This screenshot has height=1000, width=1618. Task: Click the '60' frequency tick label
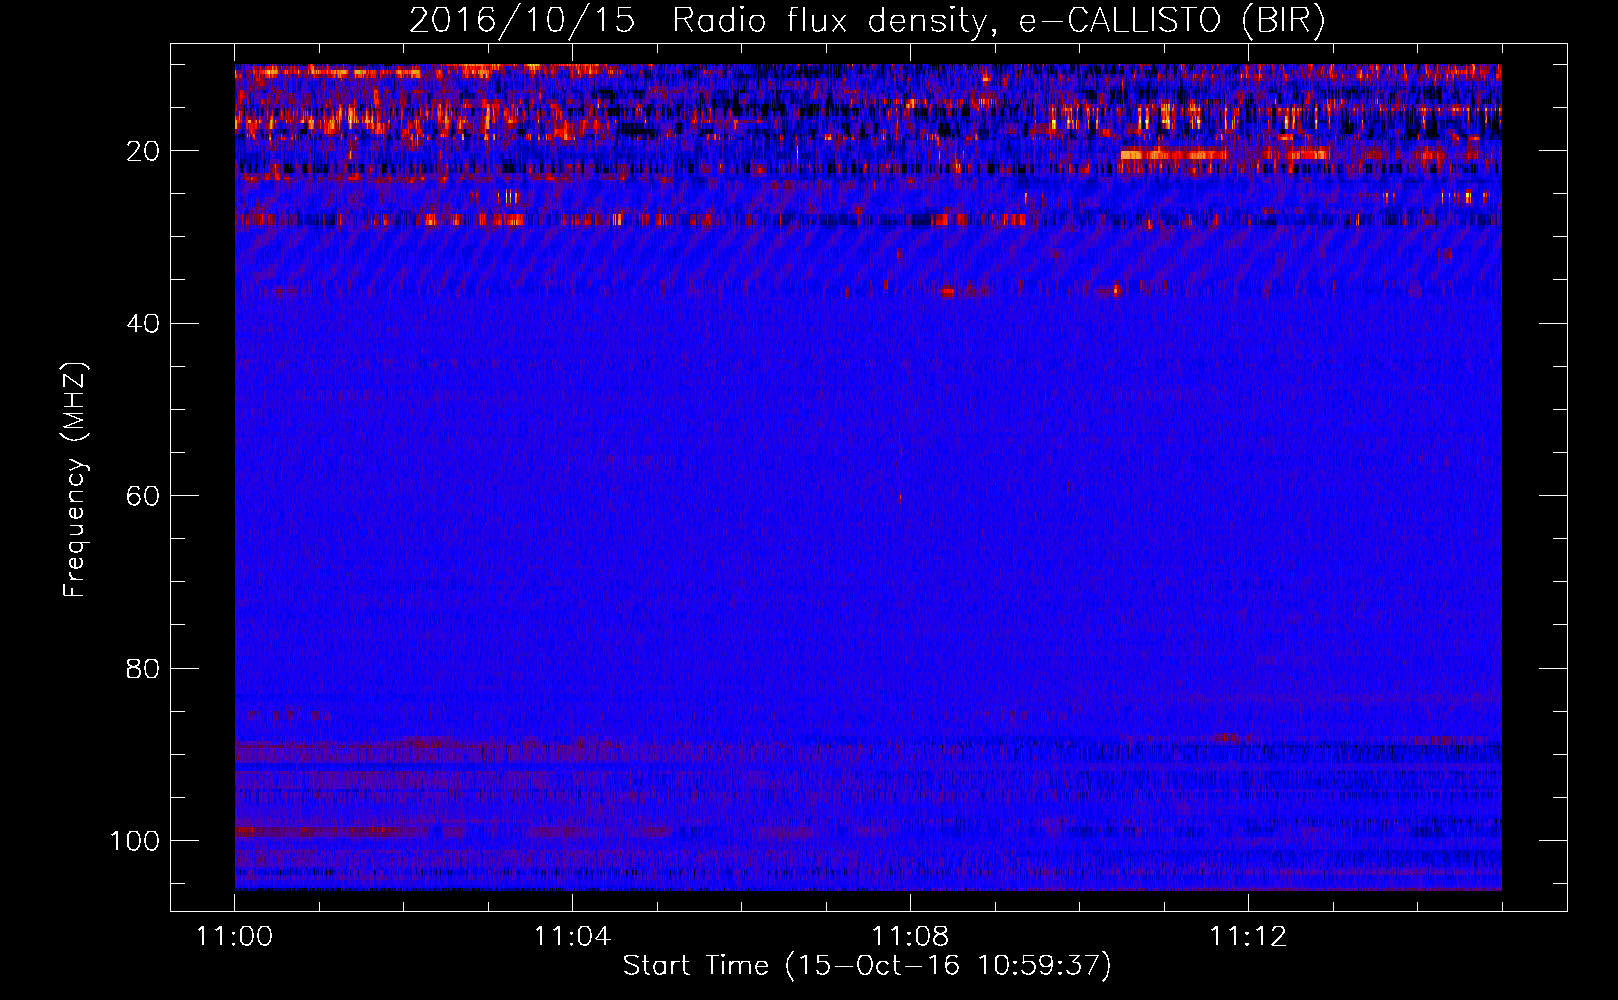tap(143, 496)
